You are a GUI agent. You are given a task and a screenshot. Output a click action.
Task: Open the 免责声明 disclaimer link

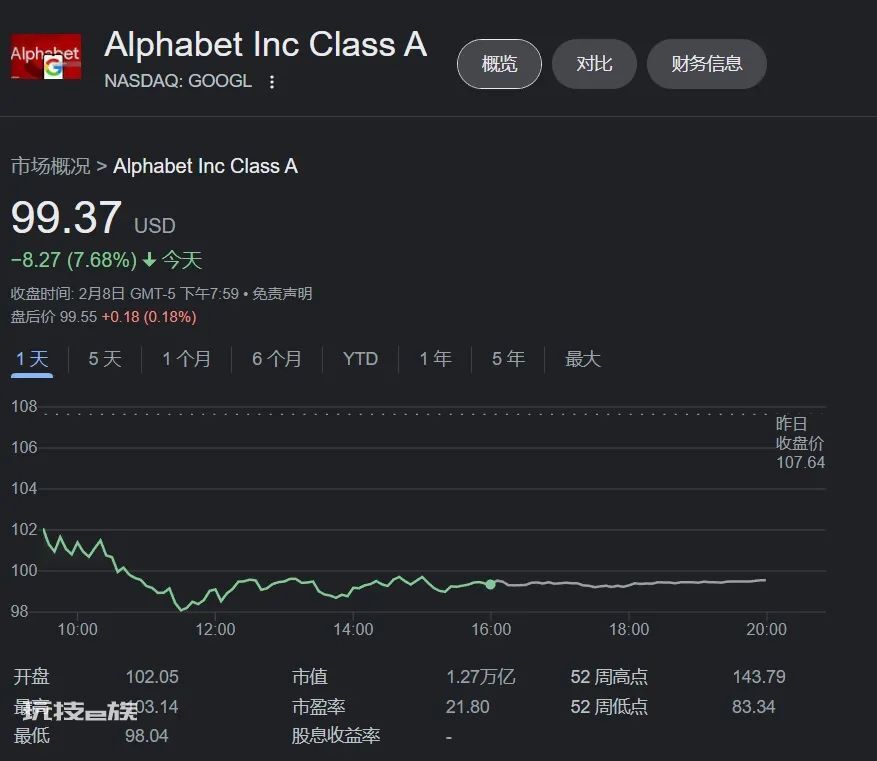click(x=282, y=294)
